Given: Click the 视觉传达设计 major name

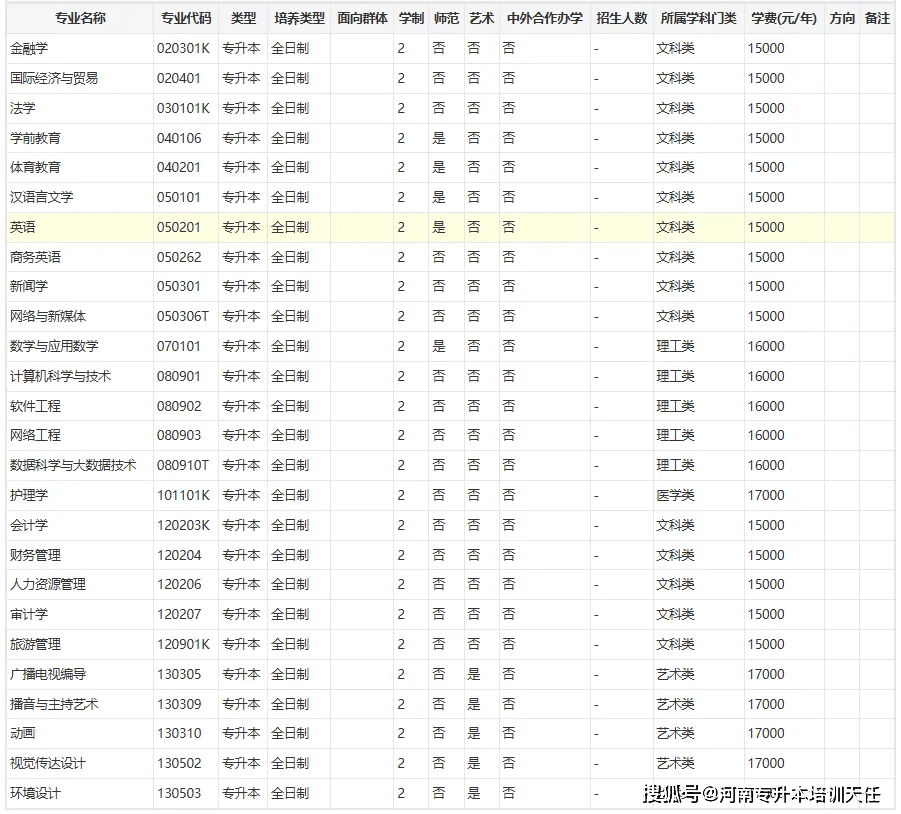Looking at the screenshot, I should coord(48,763).
